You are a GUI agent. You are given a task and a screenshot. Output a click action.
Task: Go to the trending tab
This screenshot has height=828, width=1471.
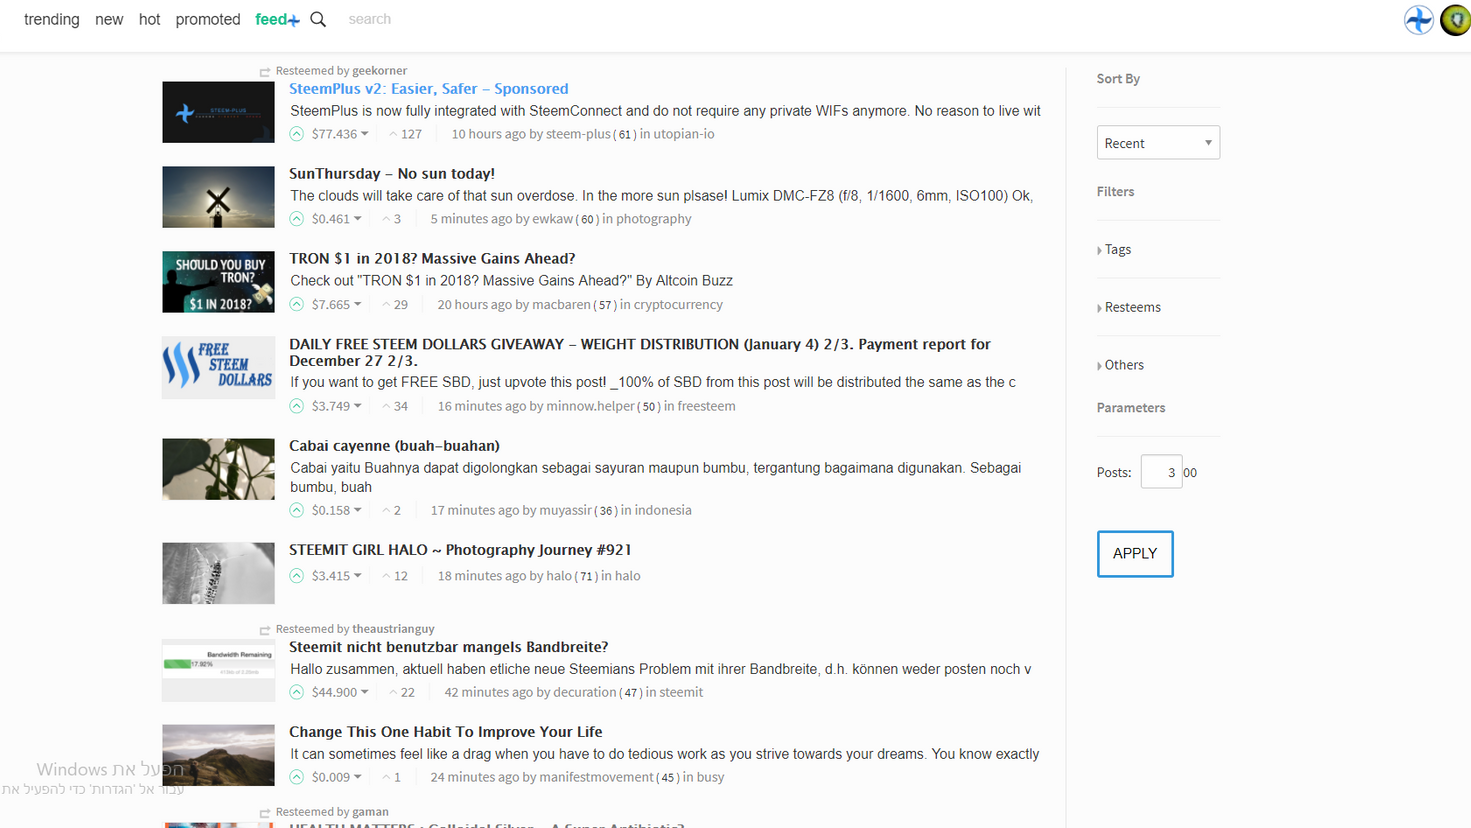click(x=52, y=19)
